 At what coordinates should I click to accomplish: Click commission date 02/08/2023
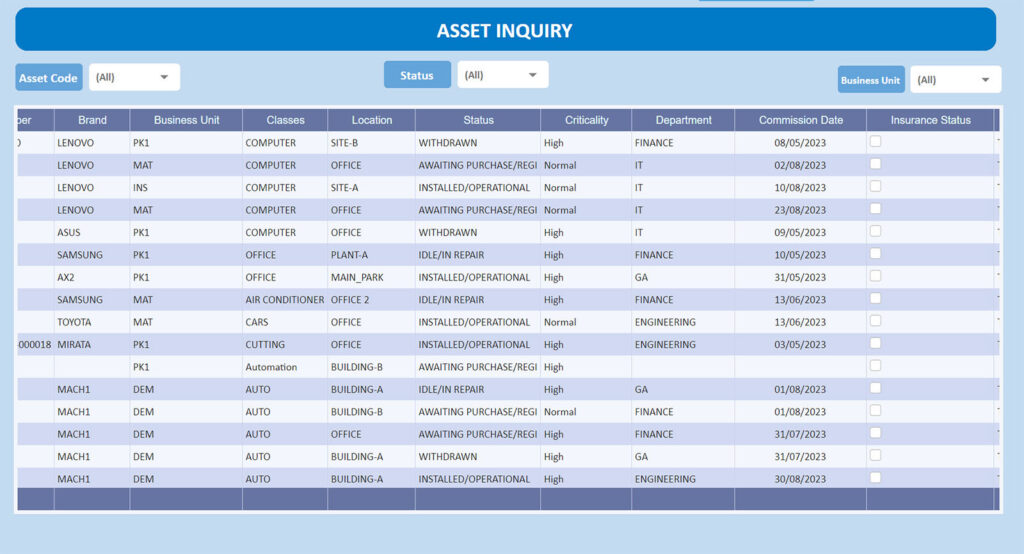(800, 165)
